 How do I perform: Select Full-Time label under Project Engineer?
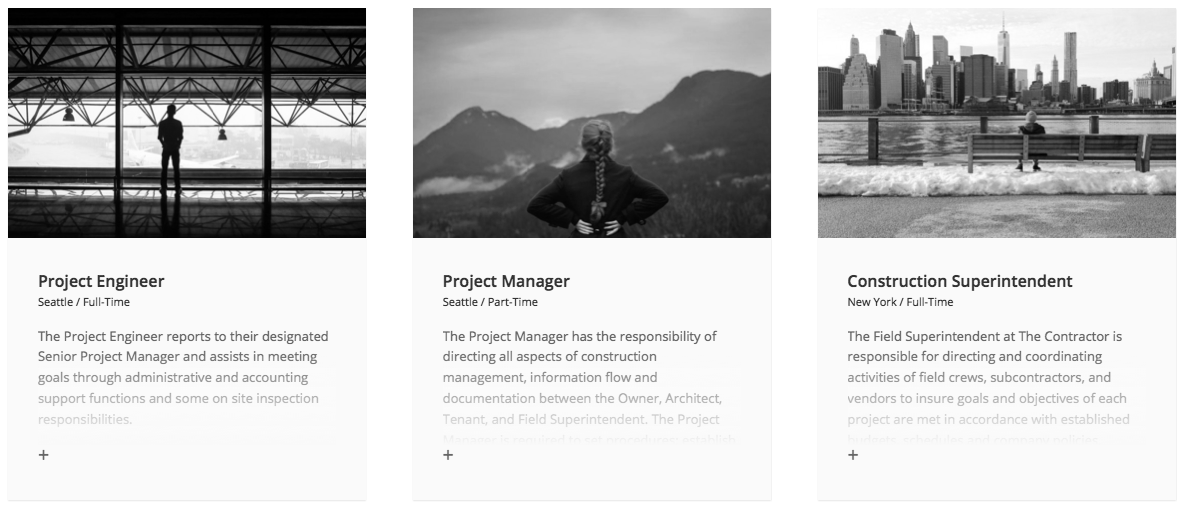tap(107, 302)
